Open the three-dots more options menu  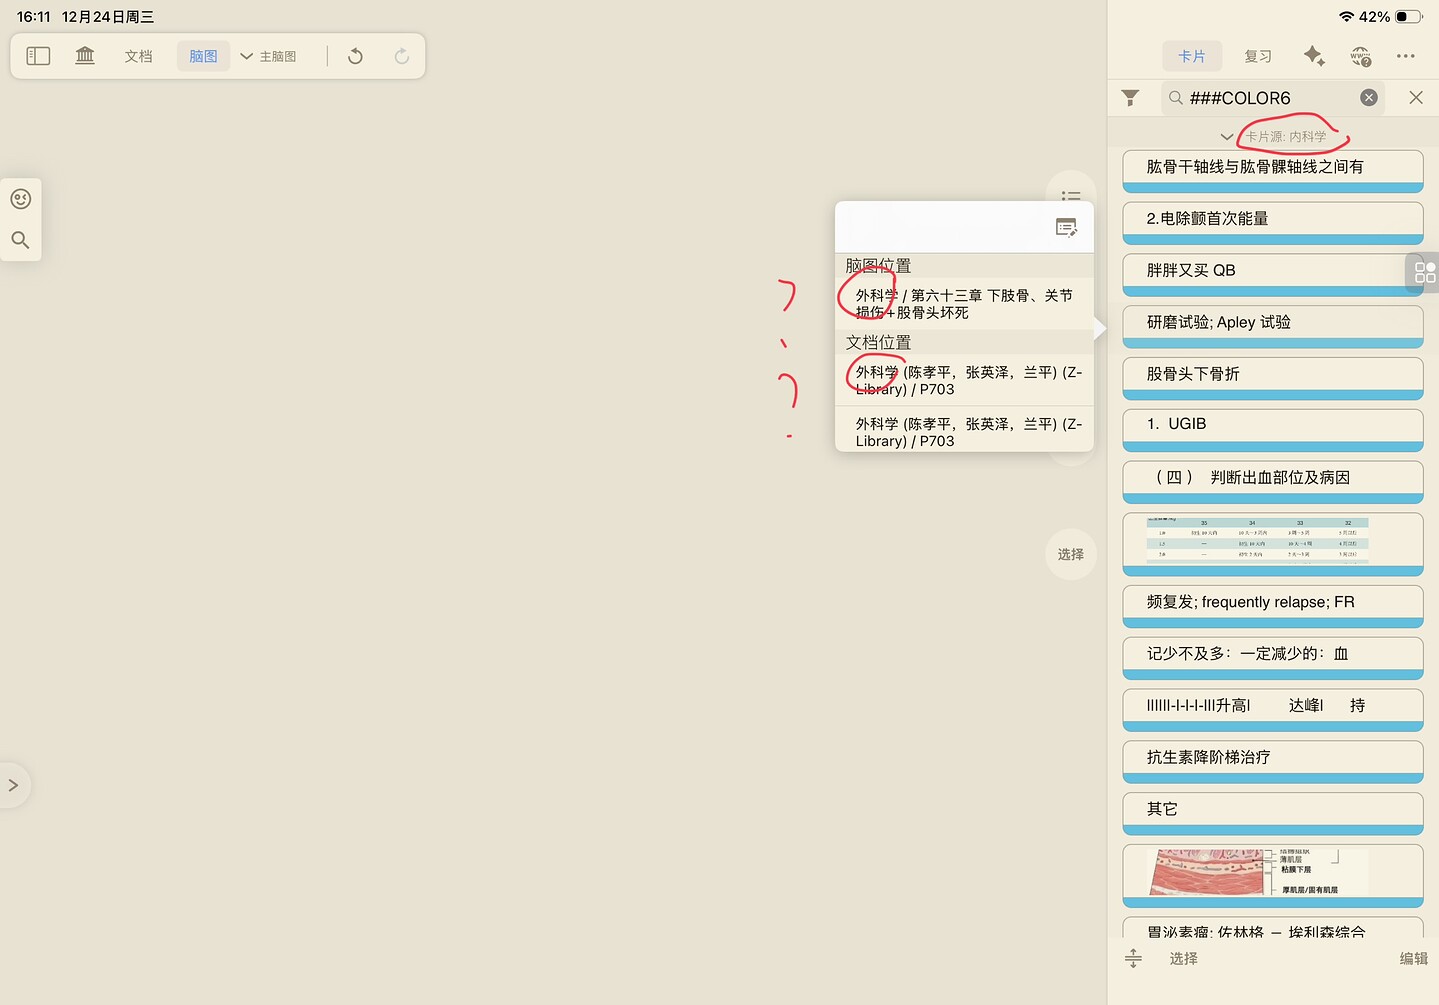click(x=1405, y=56)
